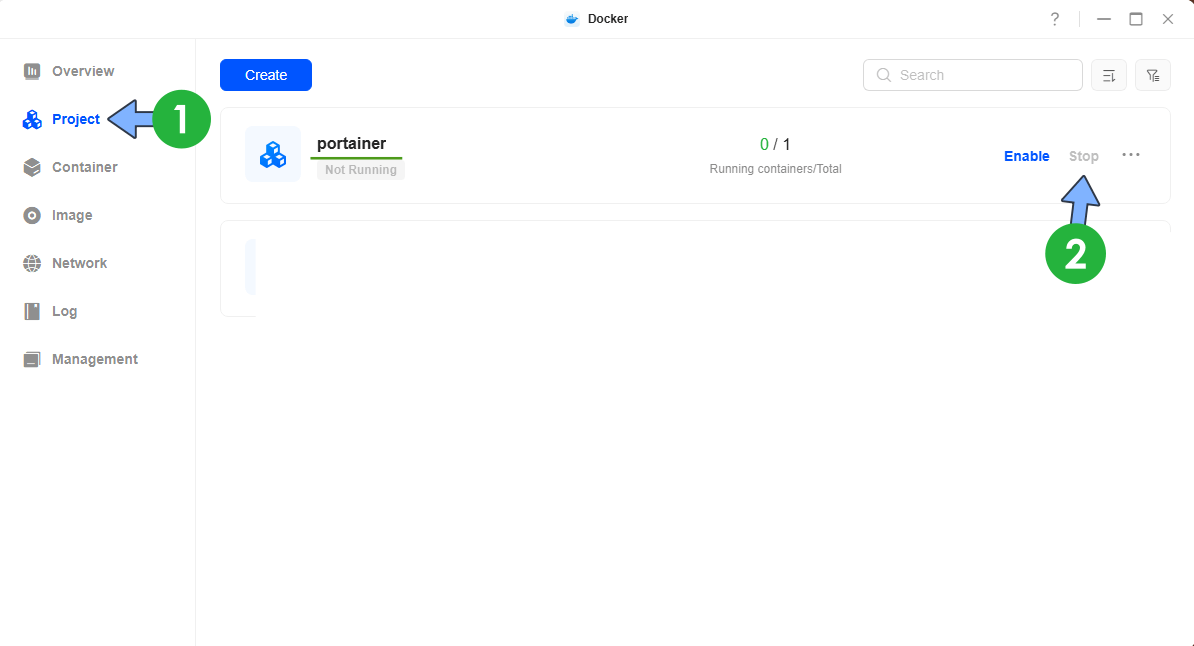Screen dimensions: 1194x646
Task: Click the sort order icon
Action: (1108, 75)
